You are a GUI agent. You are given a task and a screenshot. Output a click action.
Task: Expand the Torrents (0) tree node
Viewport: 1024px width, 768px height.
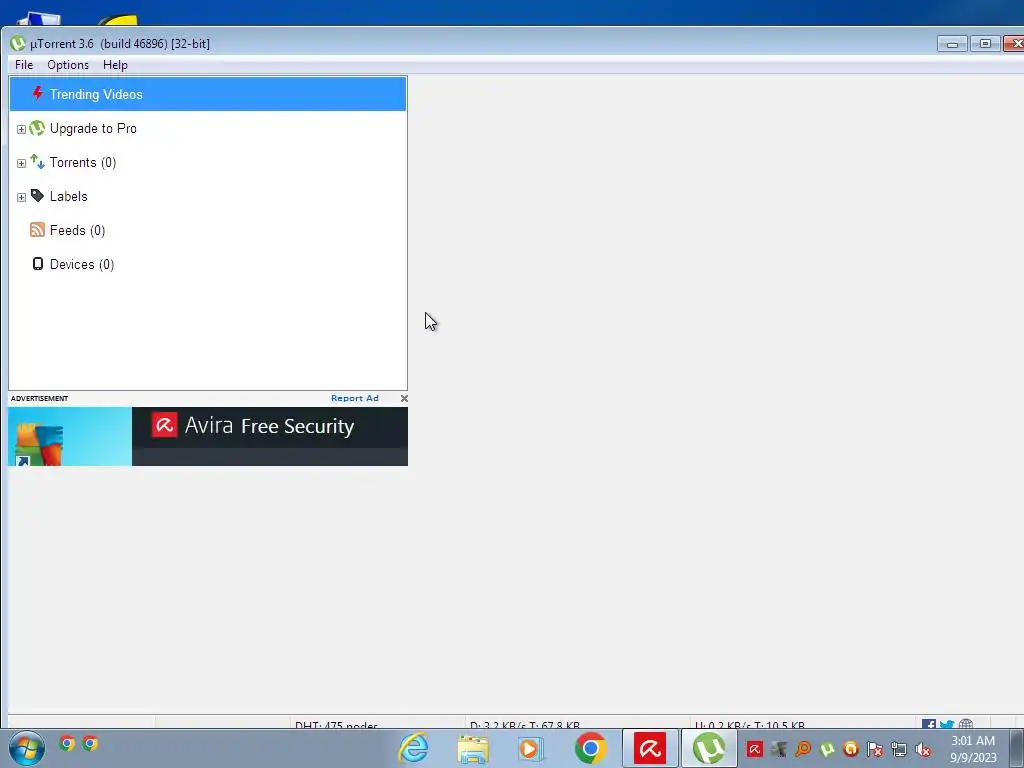pos(21,163)
